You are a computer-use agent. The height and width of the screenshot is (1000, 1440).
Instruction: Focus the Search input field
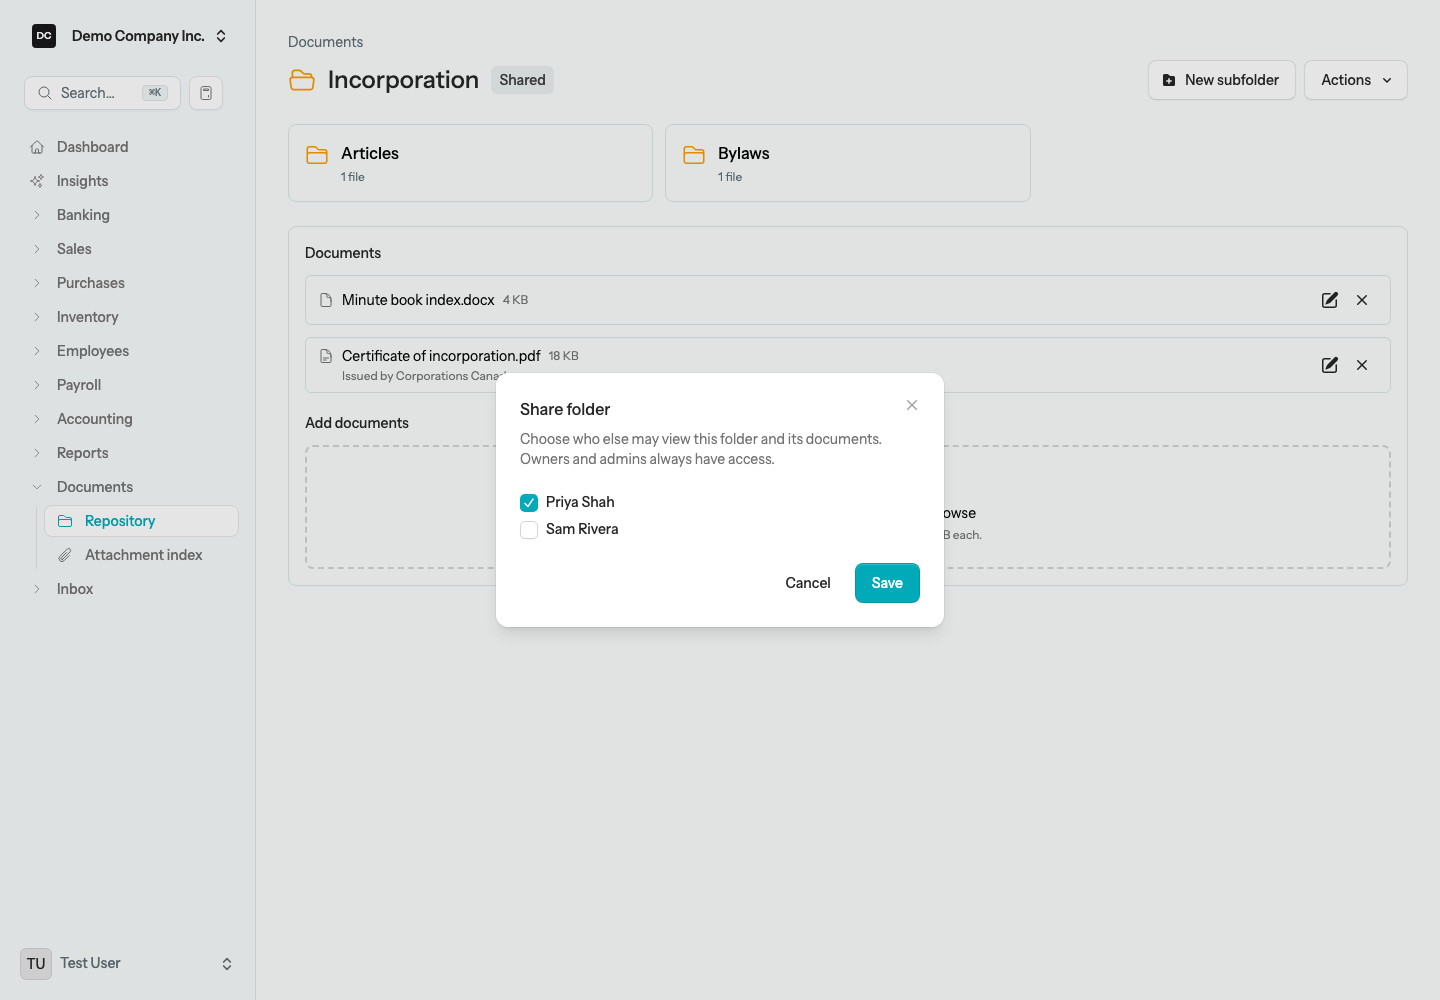coord(102,93)
